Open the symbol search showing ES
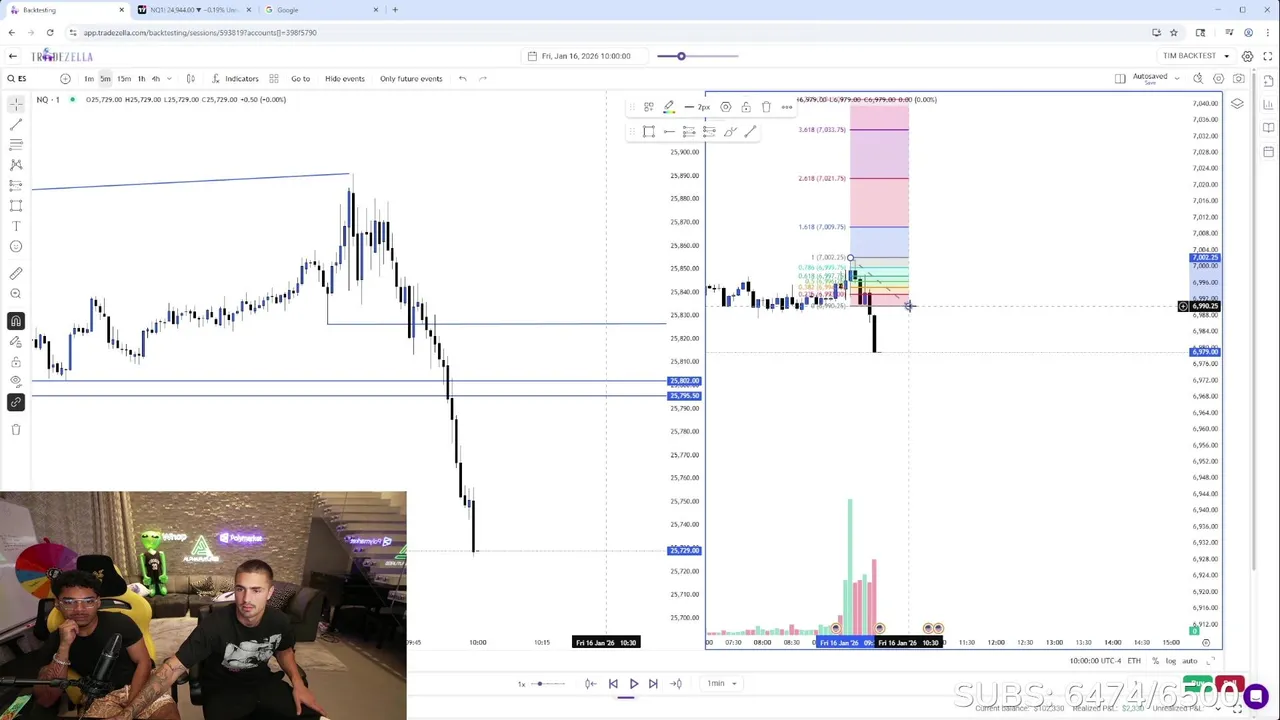 [17, 78]
